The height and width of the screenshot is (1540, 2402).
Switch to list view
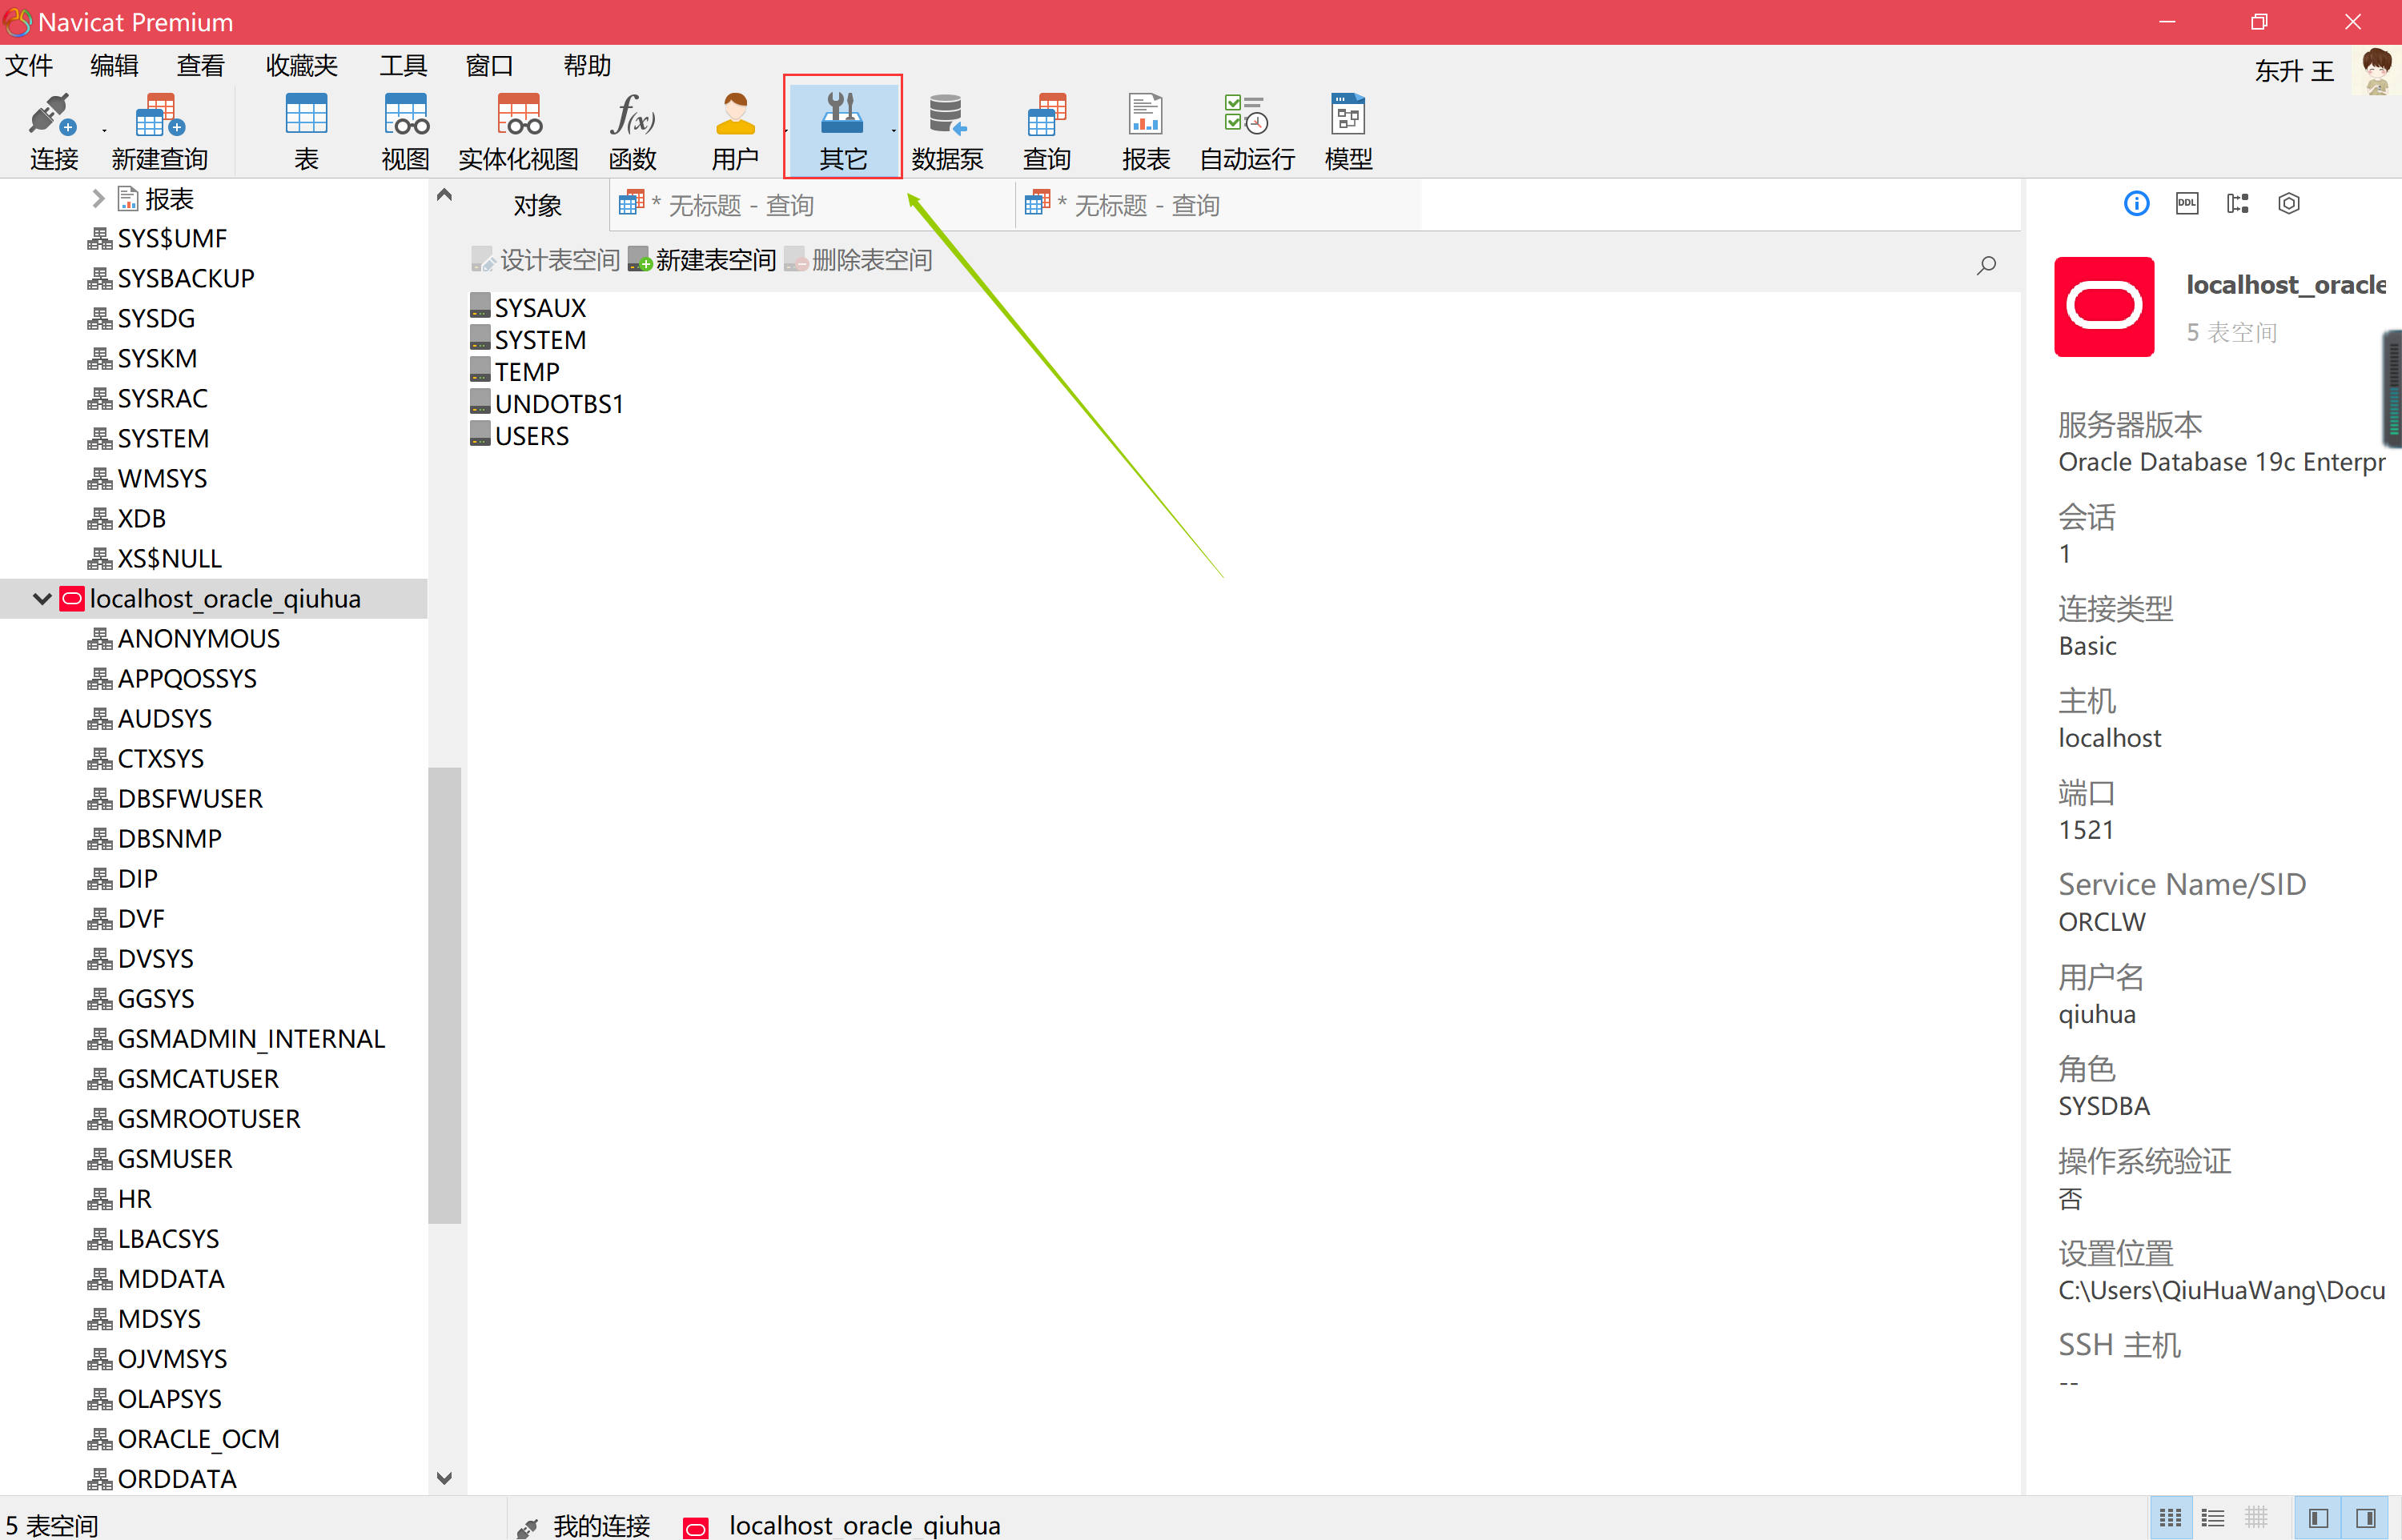point(2213,1518)
